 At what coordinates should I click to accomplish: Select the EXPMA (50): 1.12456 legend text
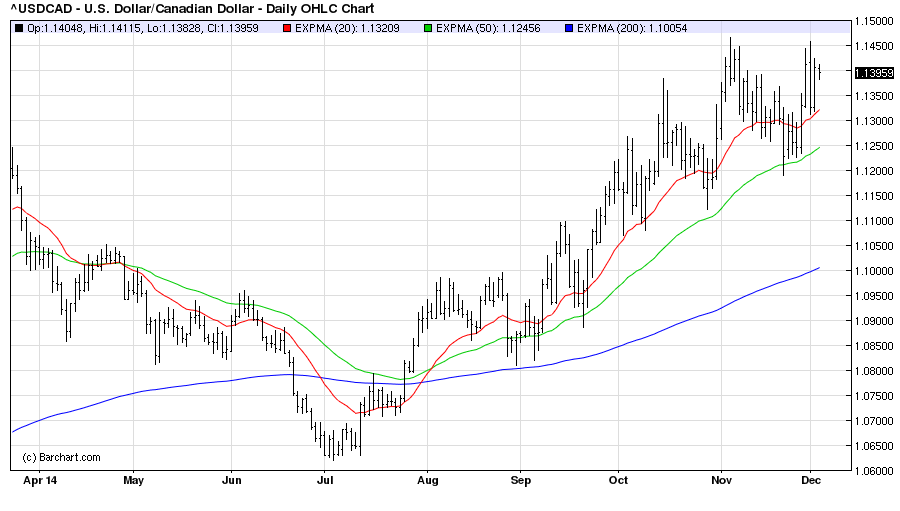(x=489, y=27)
